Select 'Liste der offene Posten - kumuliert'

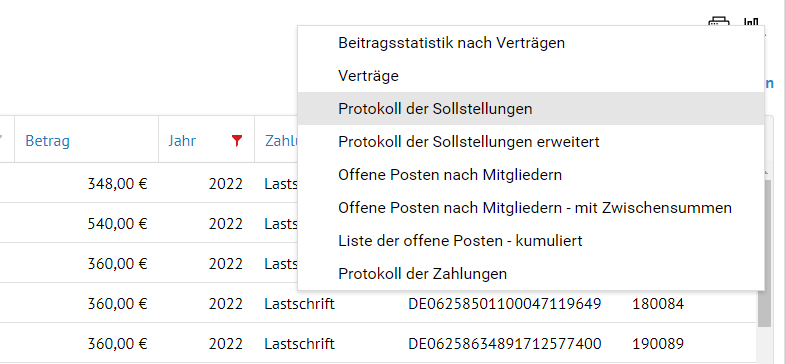pyautogui.click(x=460, y=241)
